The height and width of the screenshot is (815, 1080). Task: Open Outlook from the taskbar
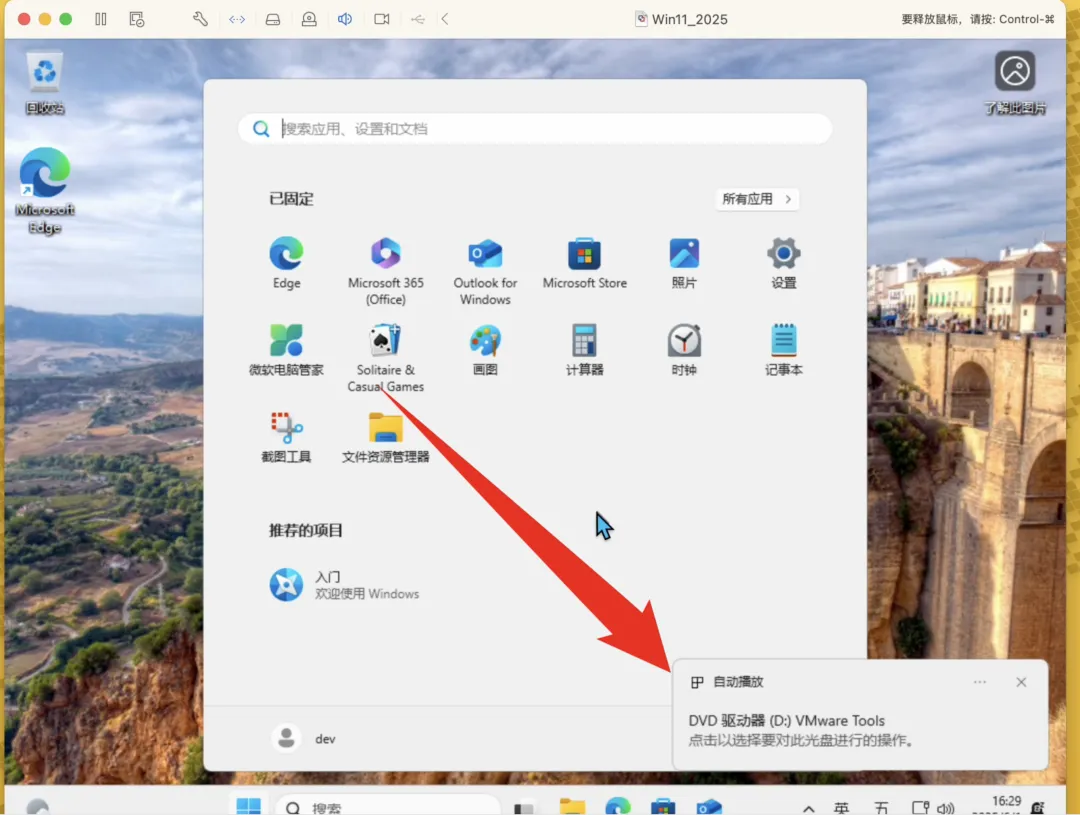[708, 806]
